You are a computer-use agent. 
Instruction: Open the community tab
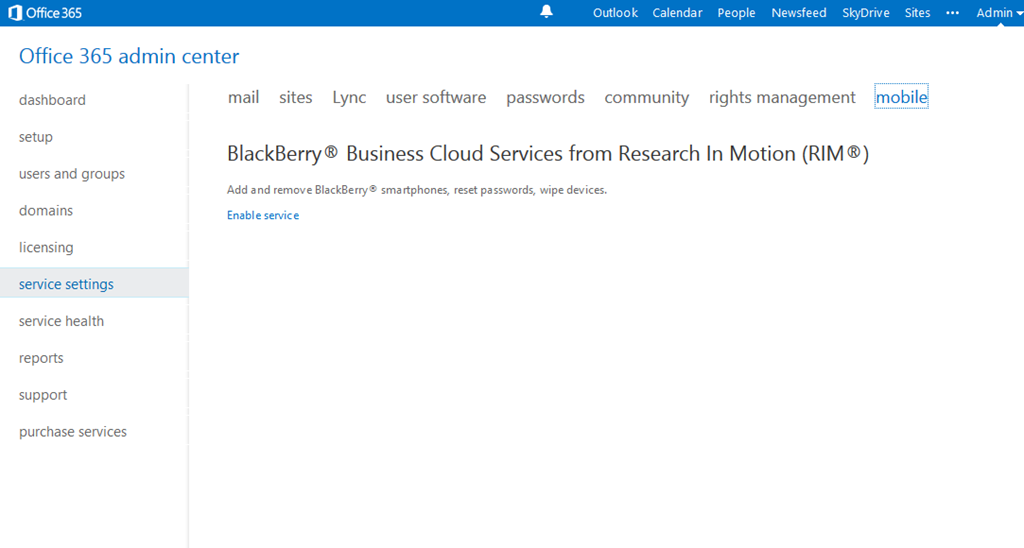click(x=647, y=97)
